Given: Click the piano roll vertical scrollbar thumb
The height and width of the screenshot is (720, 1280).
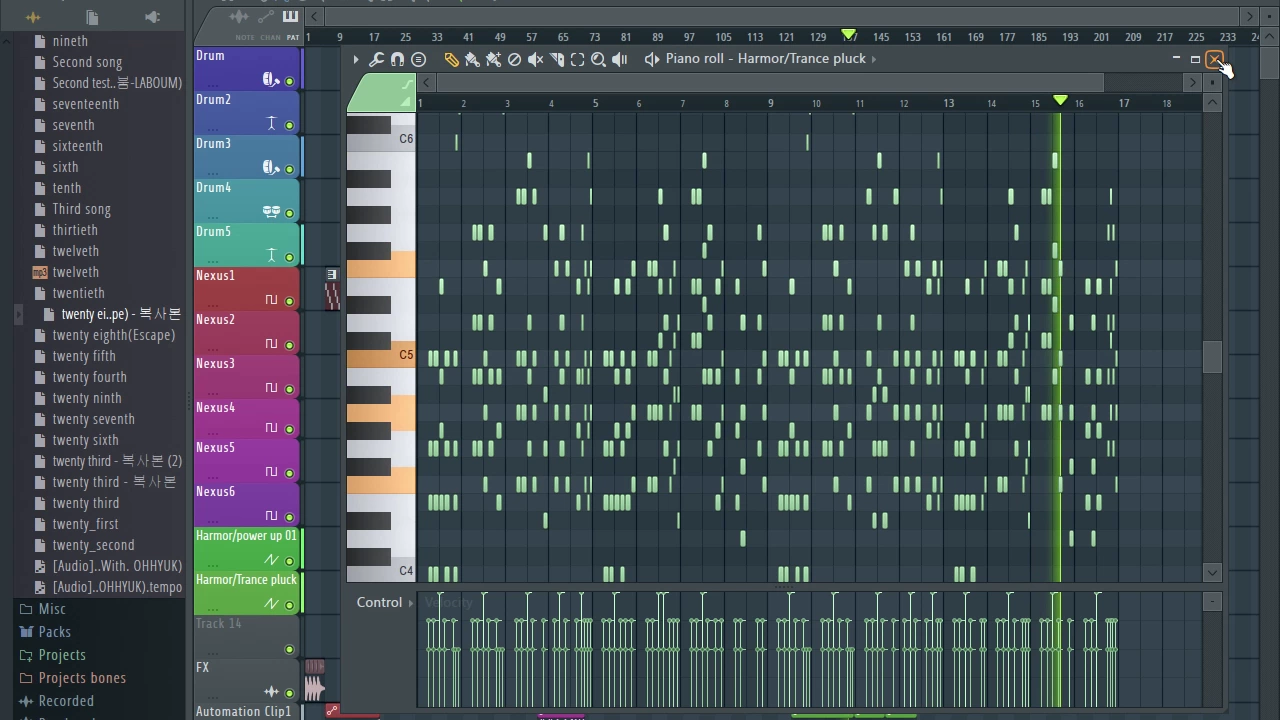Looking at the screenshot, I should (1213, 357).
